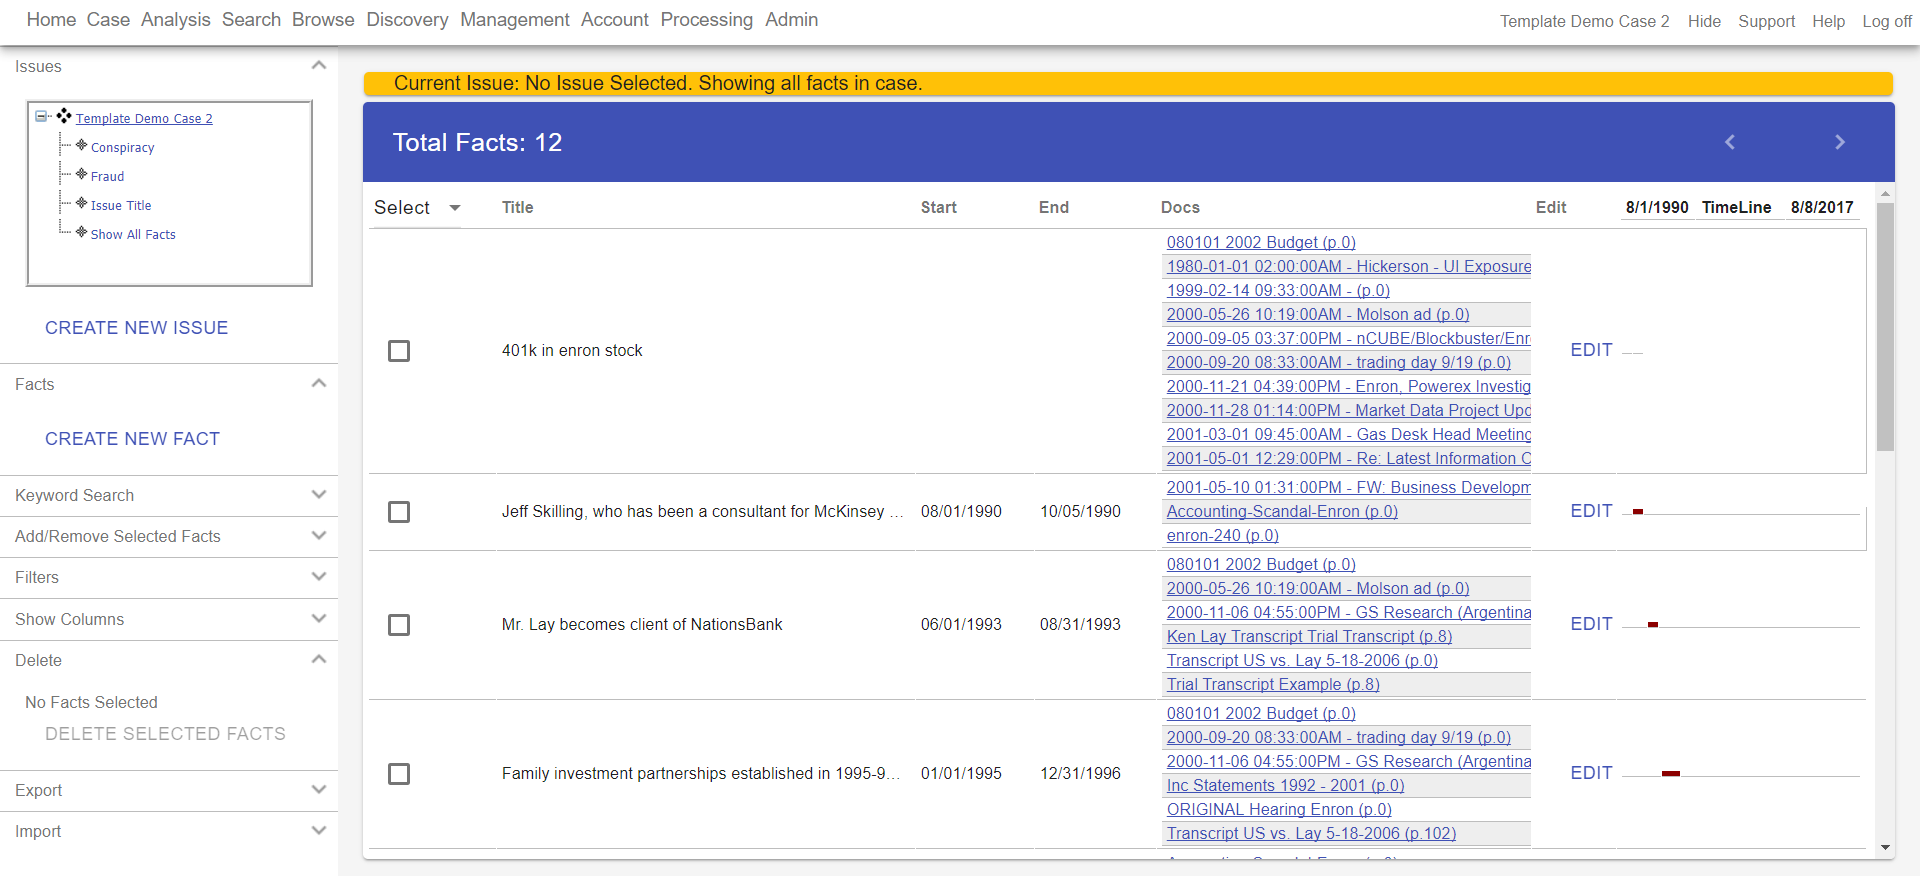Collapse the Issues panel chevron
1920x876 pixels.
[x=319, y=65]
